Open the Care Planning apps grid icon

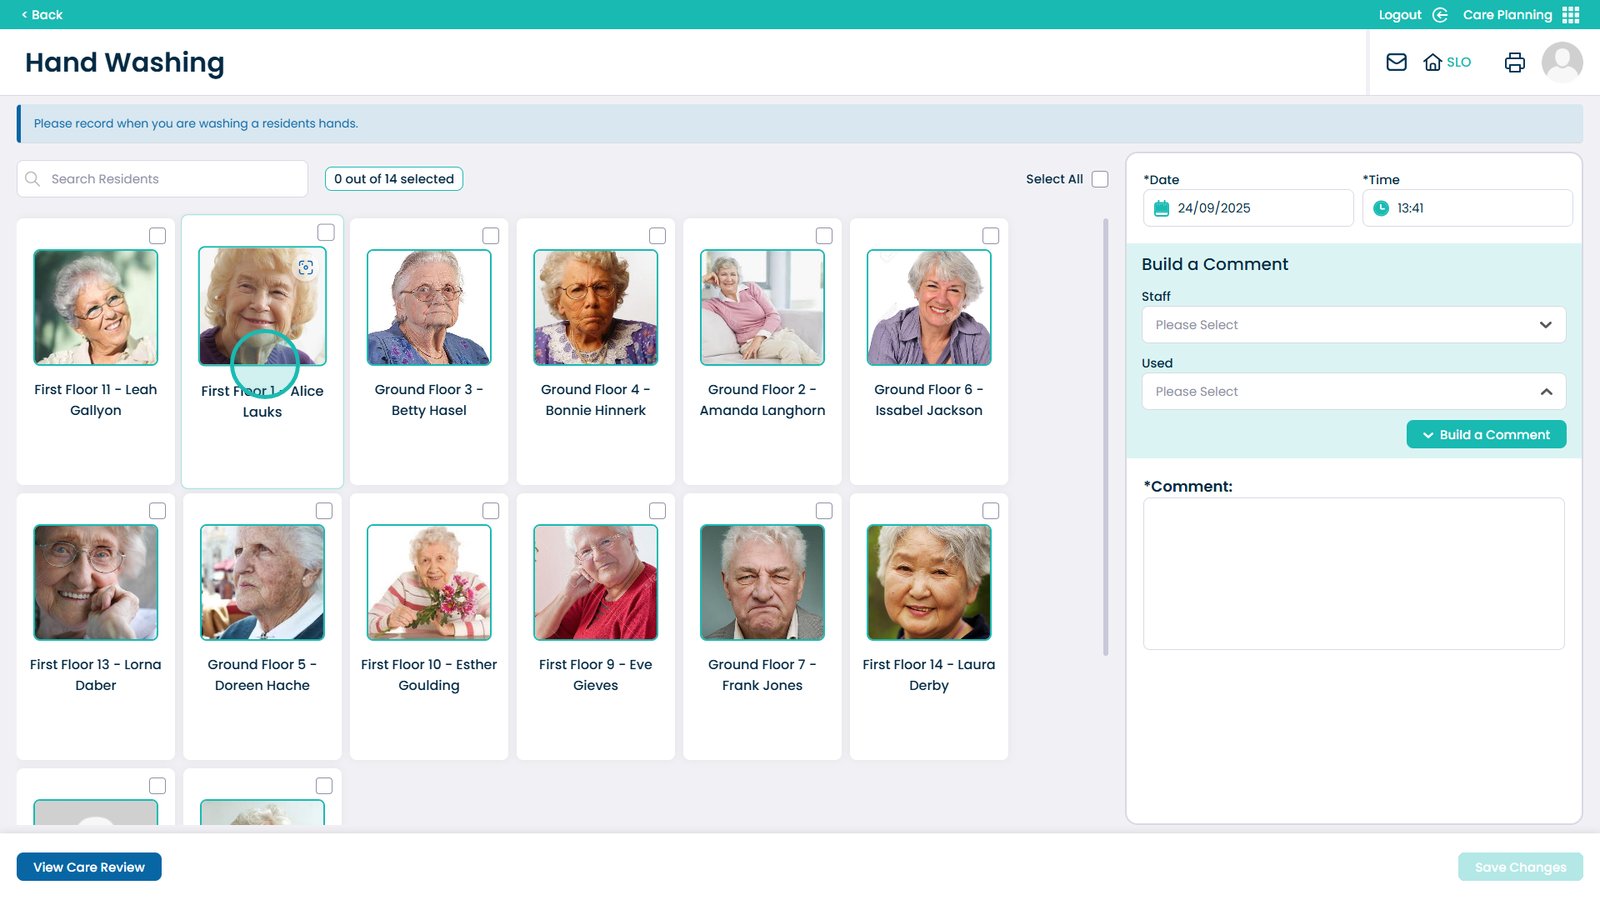click(1571, 15)
